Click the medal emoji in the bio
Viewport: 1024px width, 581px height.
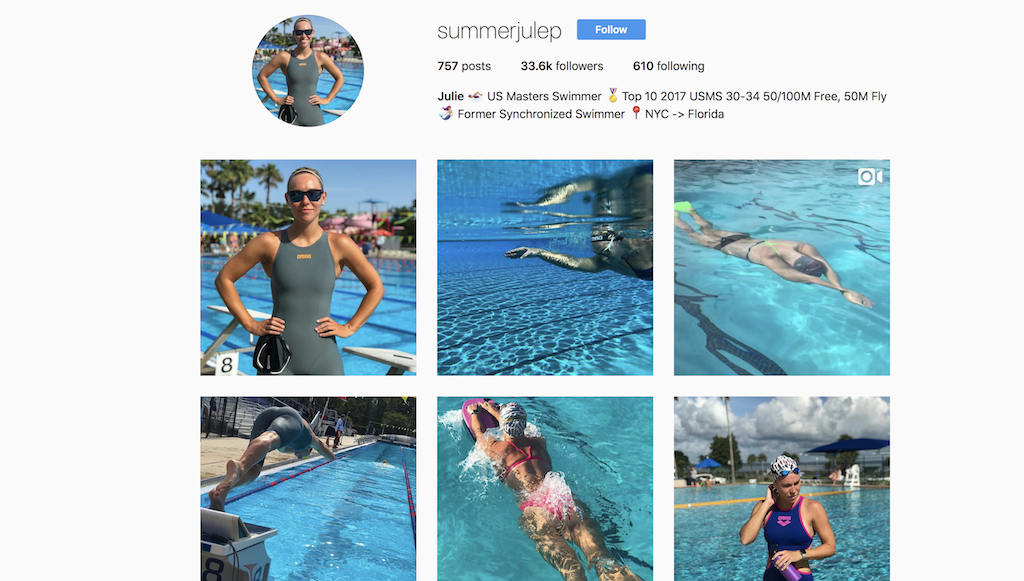click(x=613, y=96)
